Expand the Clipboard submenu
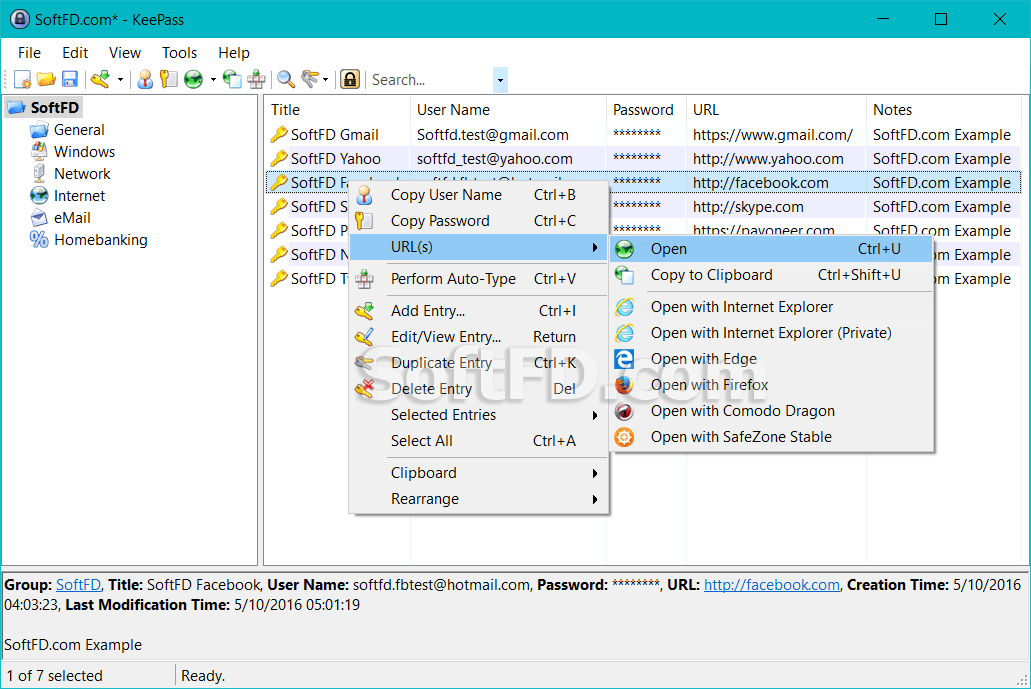This screenshot has width=1031, height=689. pyautogui.click(x=478, y=473)
